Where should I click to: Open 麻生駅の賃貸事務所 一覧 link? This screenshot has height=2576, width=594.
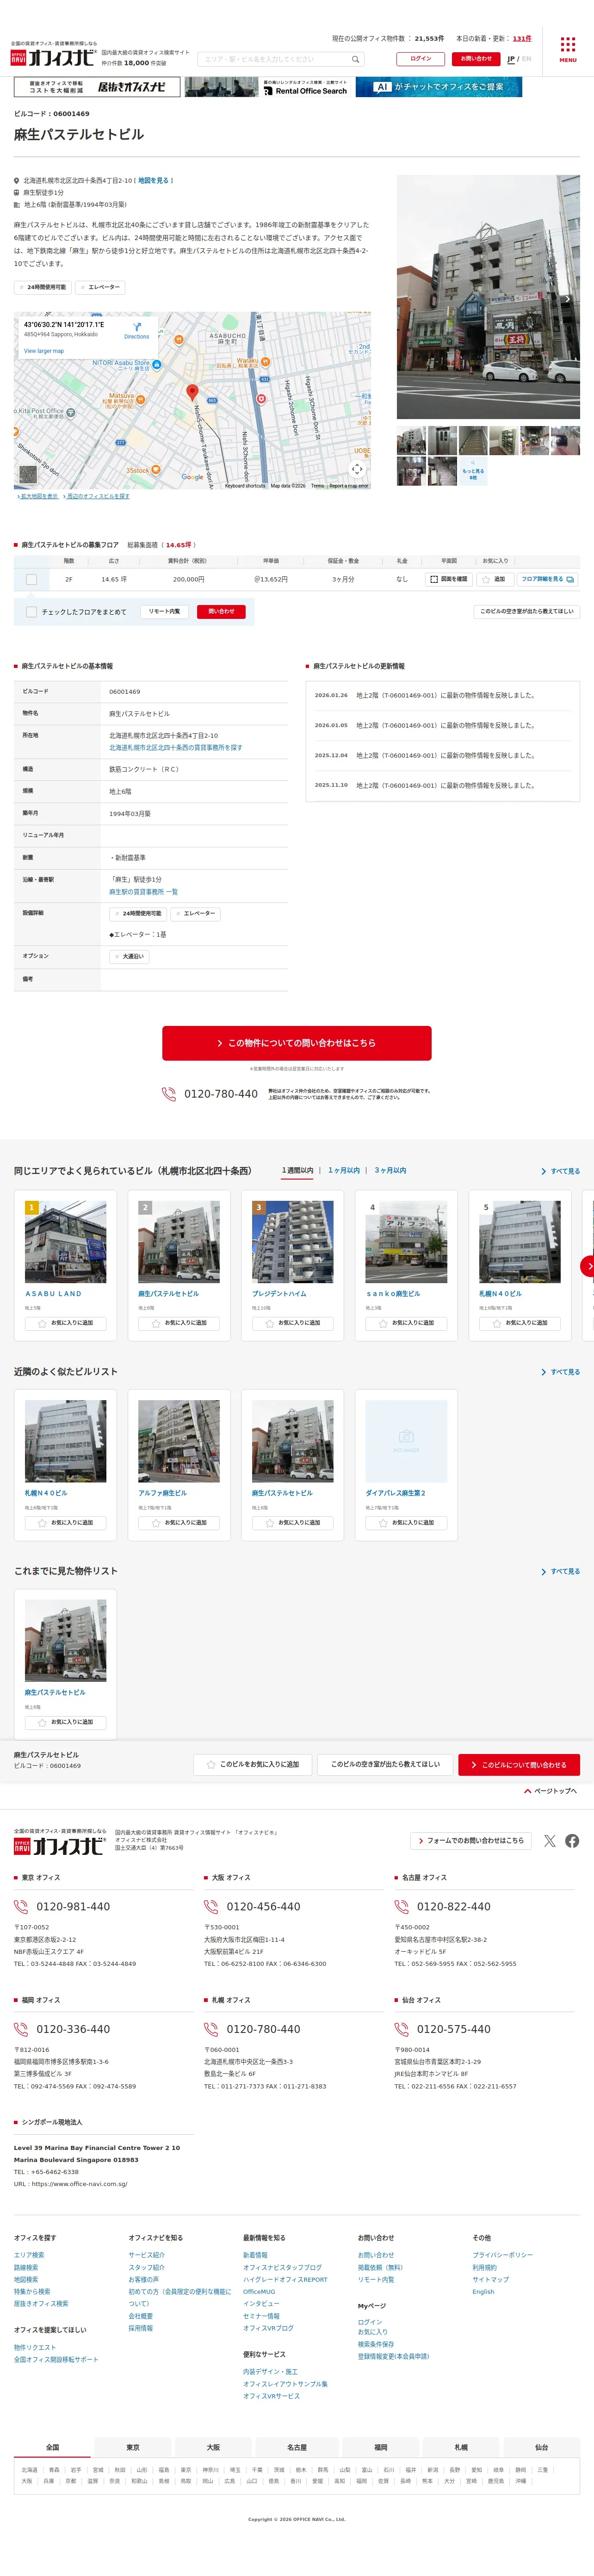[x=144, y=892]
